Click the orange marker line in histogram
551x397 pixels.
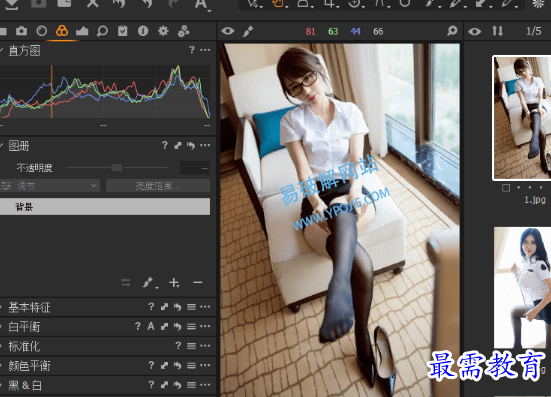click(52, 91)
